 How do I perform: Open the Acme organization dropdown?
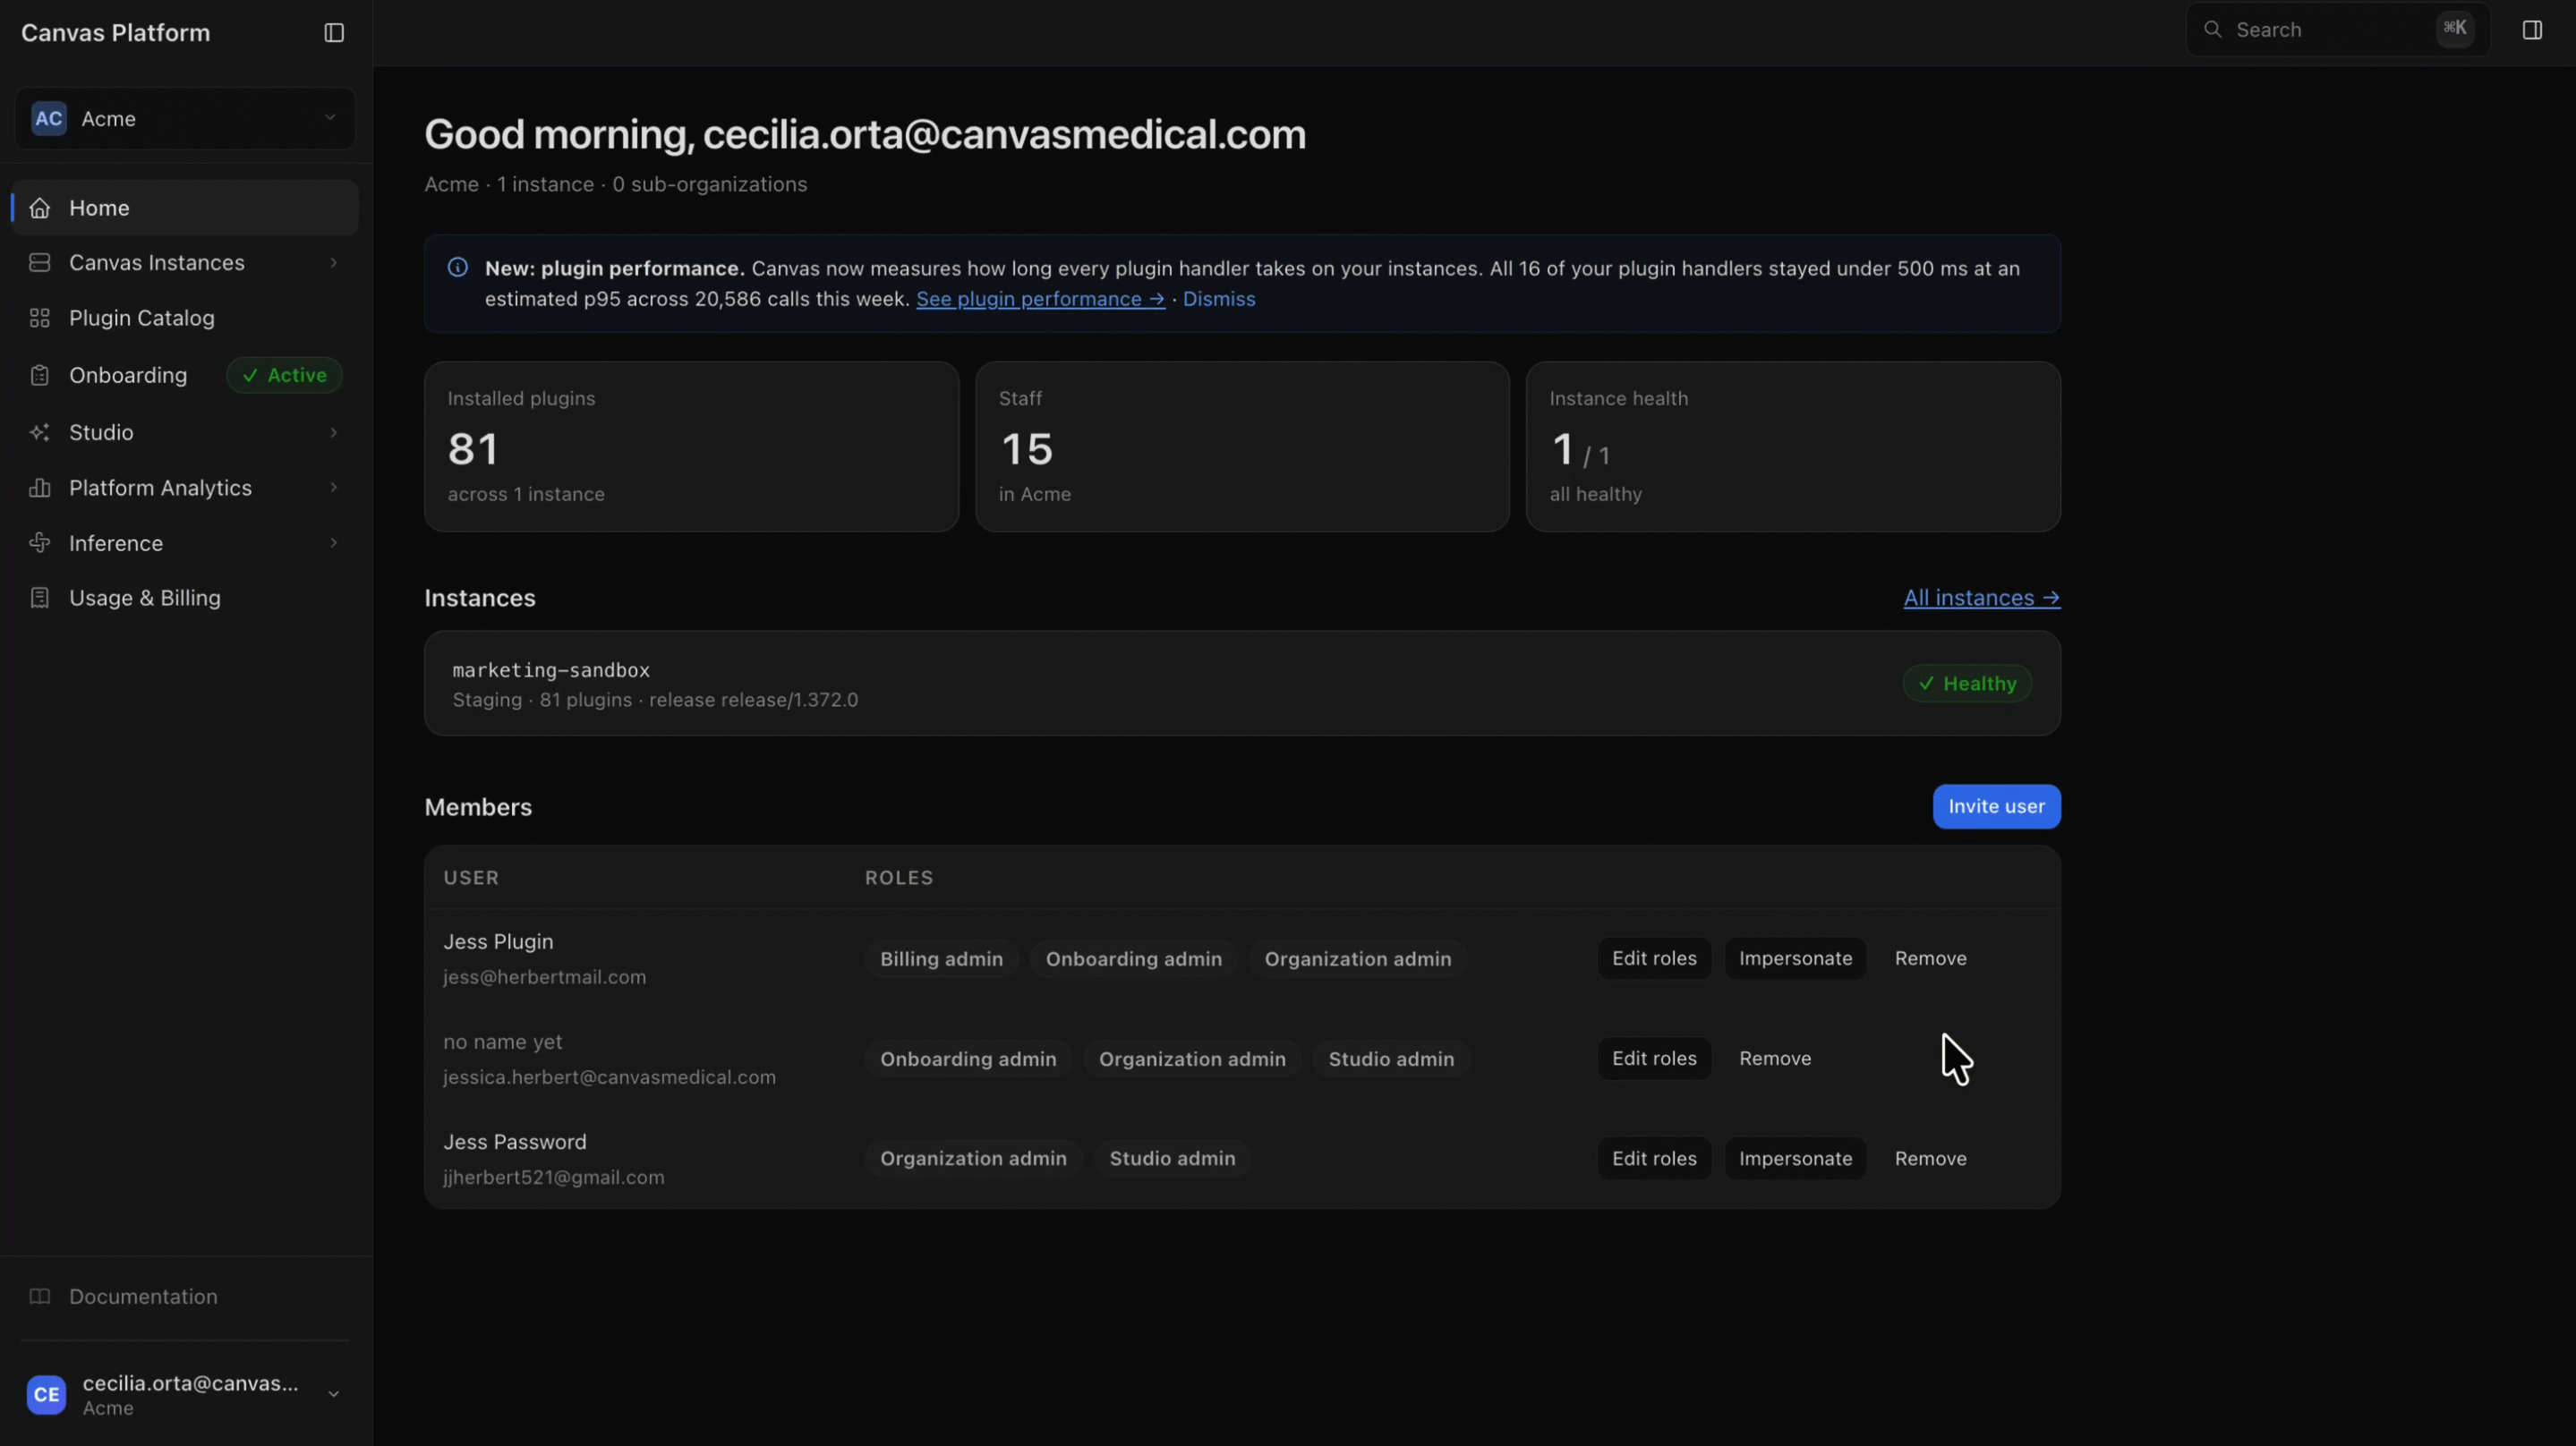pyautogui.click(x=185, y=118)
